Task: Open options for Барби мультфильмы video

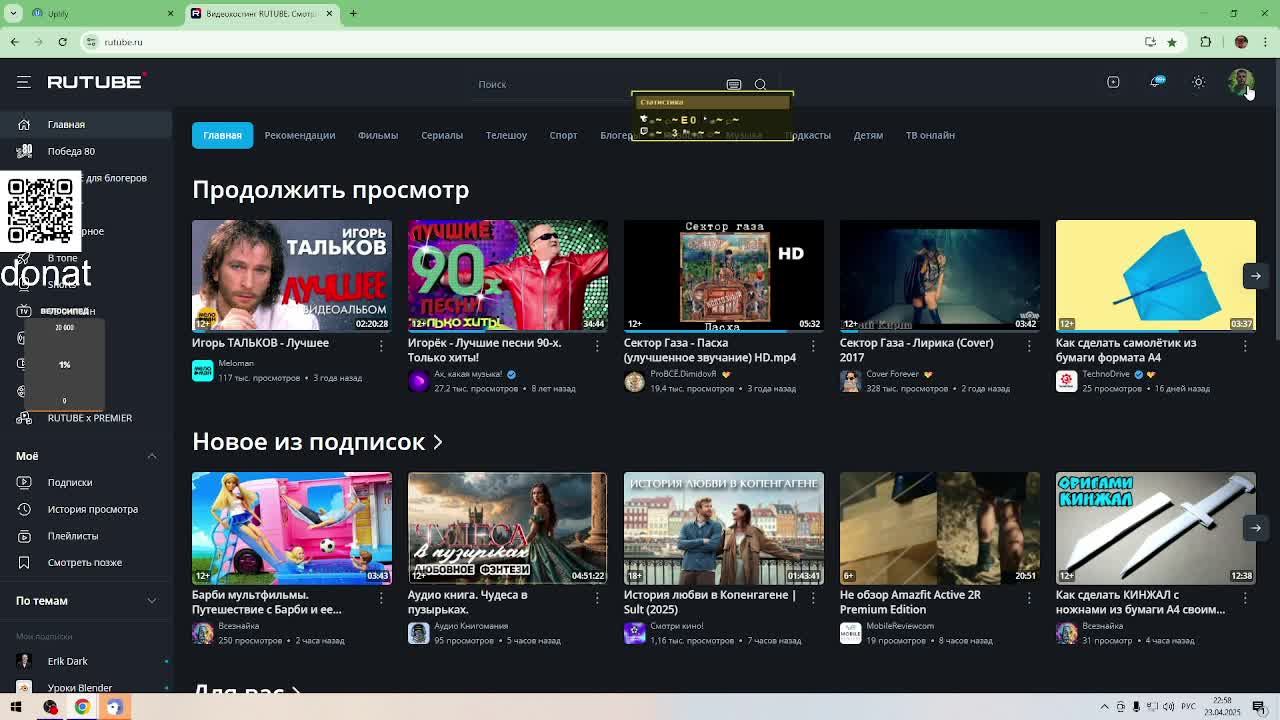Action: click(381, 598)
